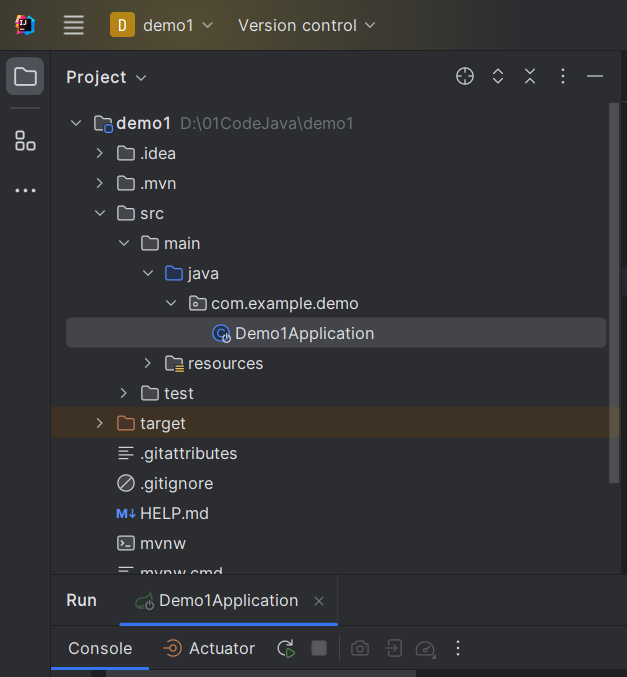Select the test folder row
The image size is (627, 677).
(336, 393)
